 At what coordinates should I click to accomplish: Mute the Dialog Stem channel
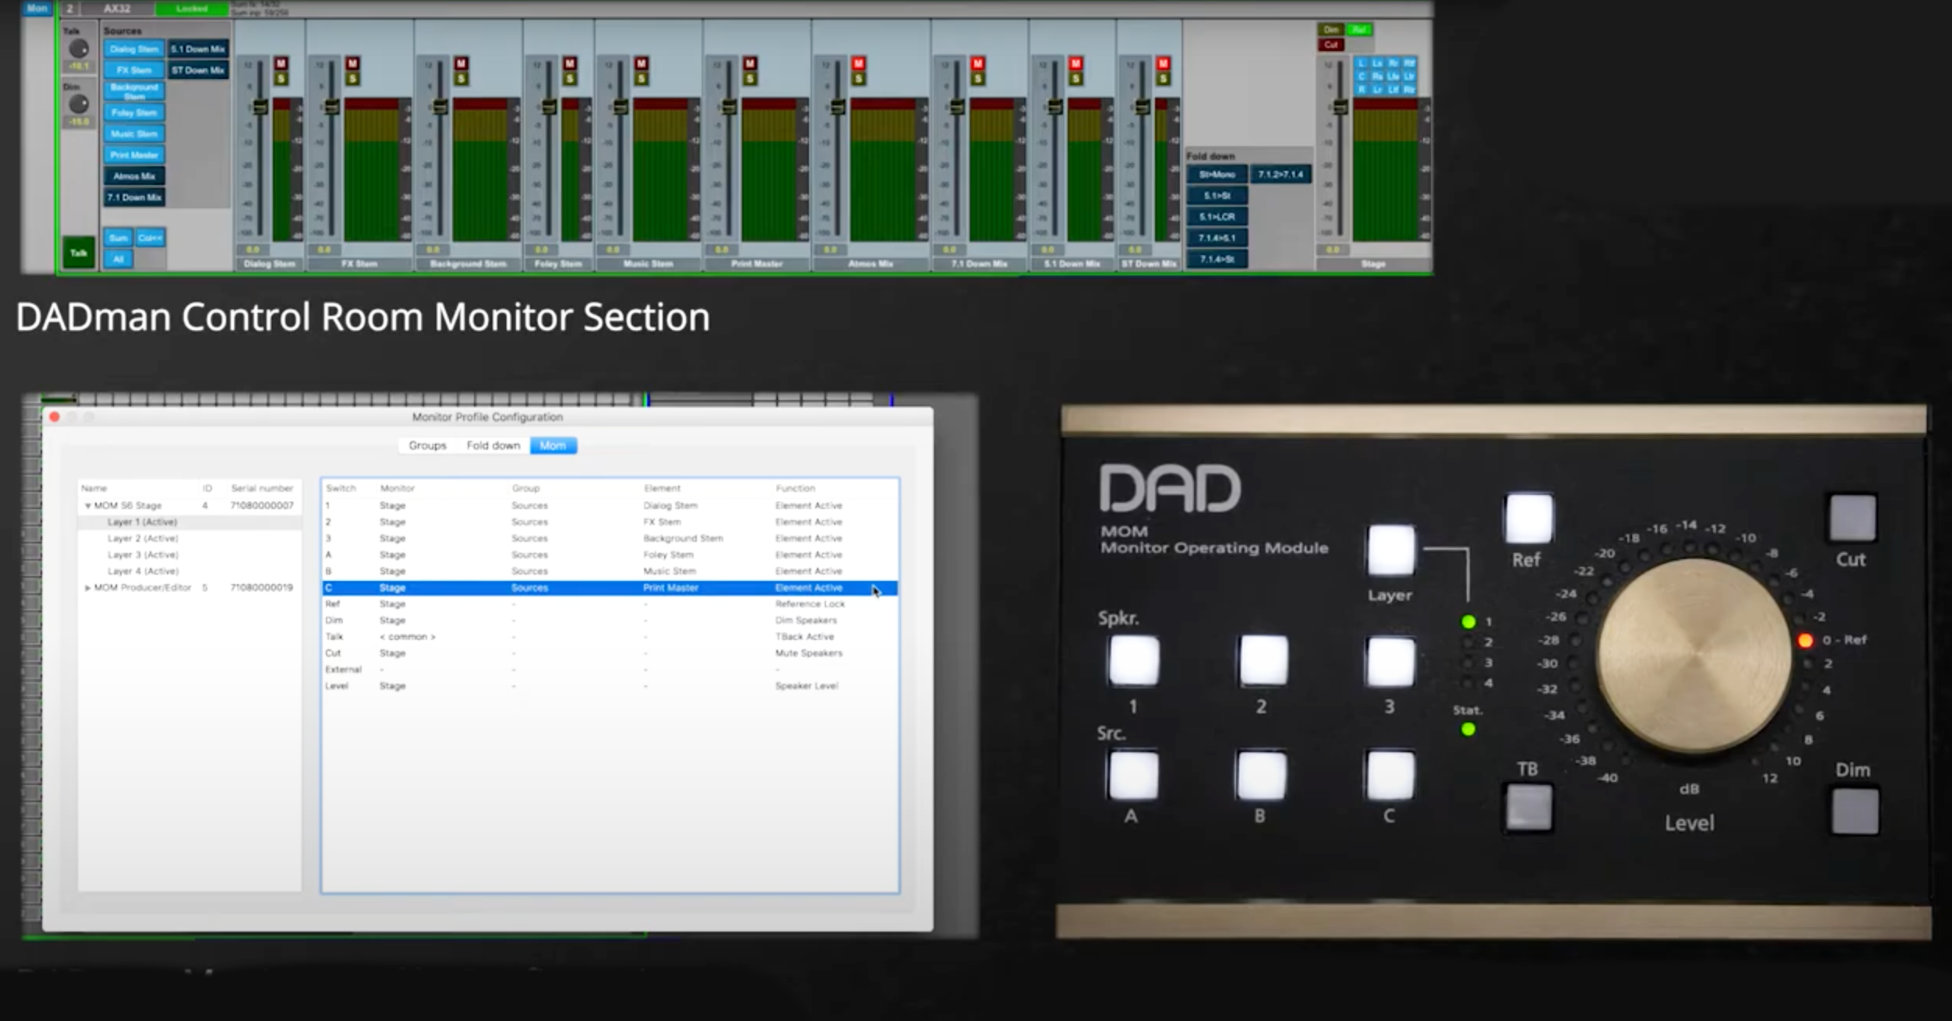click(281, 63)
